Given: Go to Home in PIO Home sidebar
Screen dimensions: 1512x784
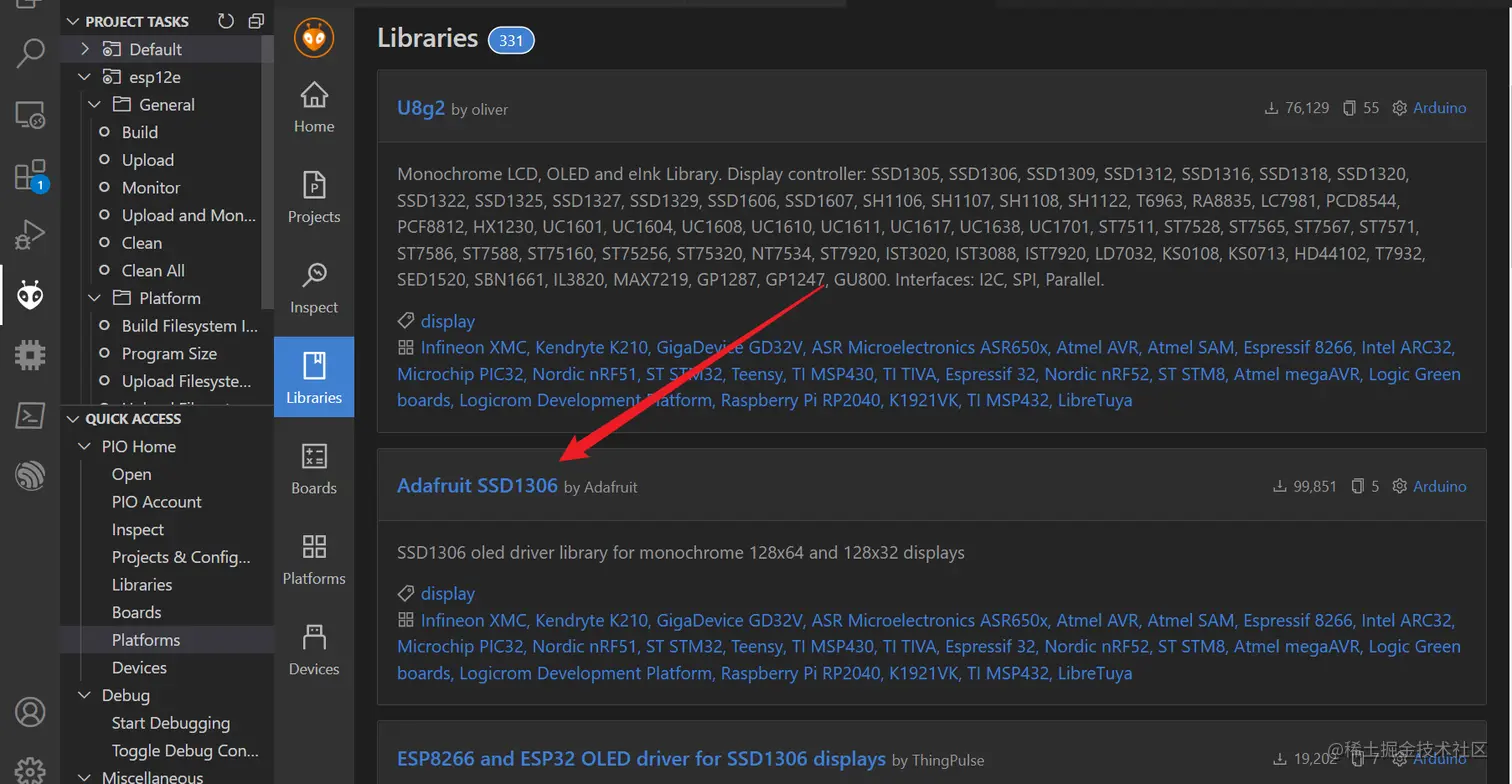Looking at the screenshot, I should click(x=314, y=106).
